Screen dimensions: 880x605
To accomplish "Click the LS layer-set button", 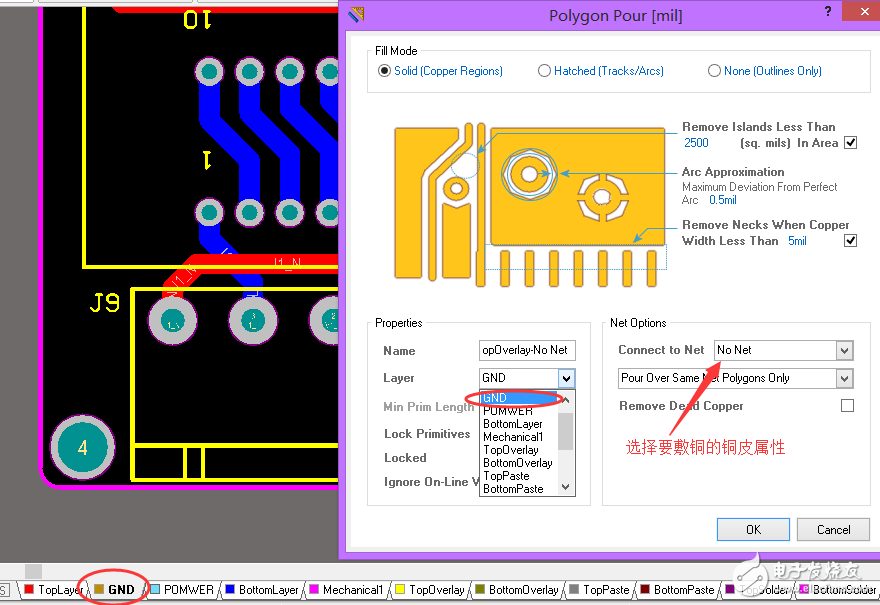I will [4, 590].
